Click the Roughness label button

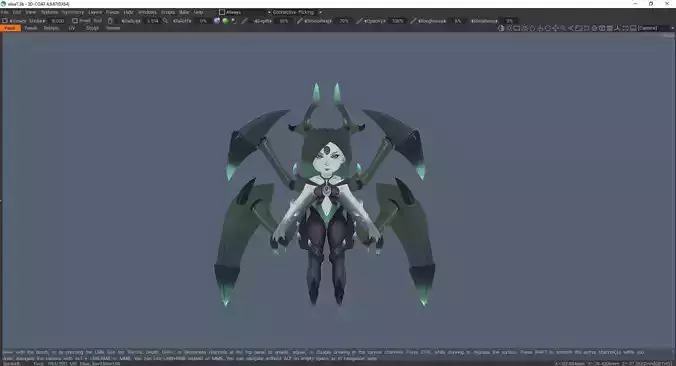[x=432, y=21]
